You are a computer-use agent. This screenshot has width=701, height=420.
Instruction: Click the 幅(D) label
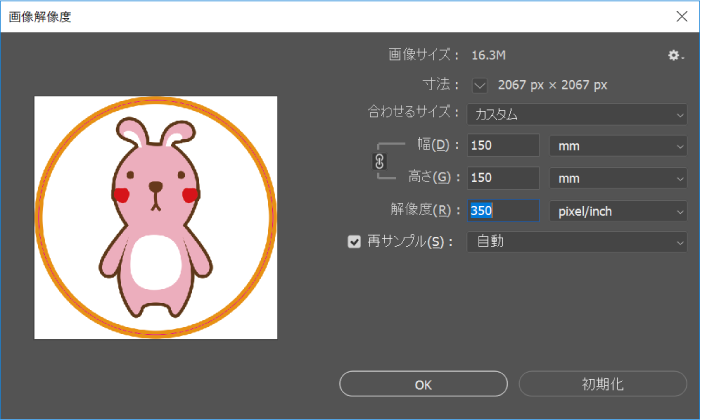(438, 145)
